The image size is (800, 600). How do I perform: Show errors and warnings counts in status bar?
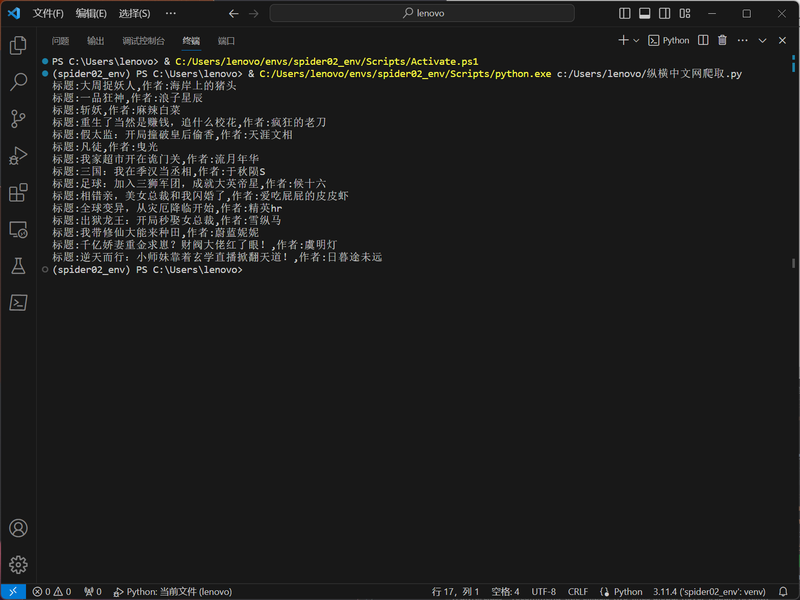coord(52,592)
